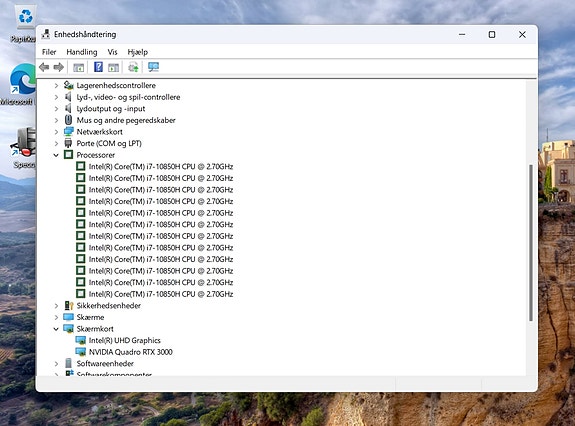The width and height of the screenshot is (575, 426).
Task: Expand the Netværkskort node
Action: click(x=56, y=132)
